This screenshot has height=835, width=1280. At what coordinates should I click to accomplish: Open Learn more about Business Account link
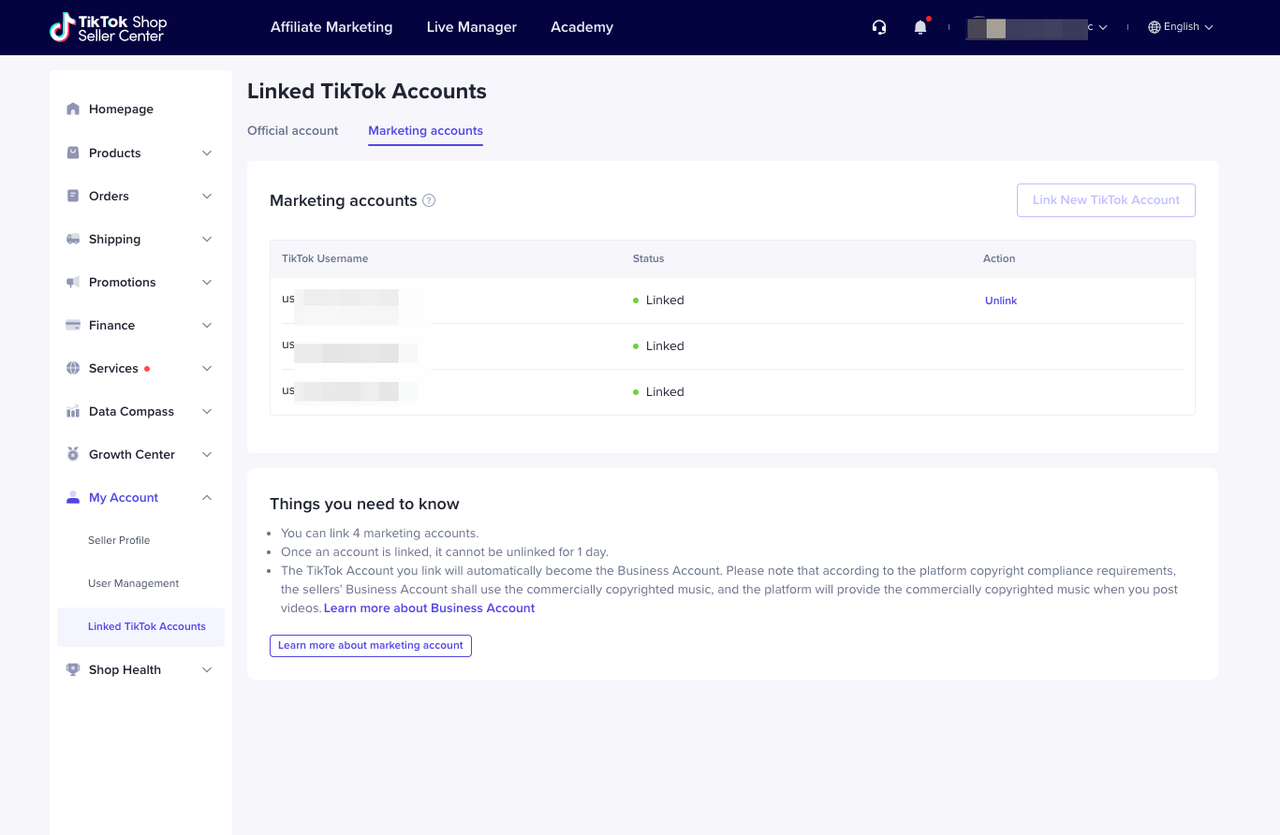(x=428, y=607)
